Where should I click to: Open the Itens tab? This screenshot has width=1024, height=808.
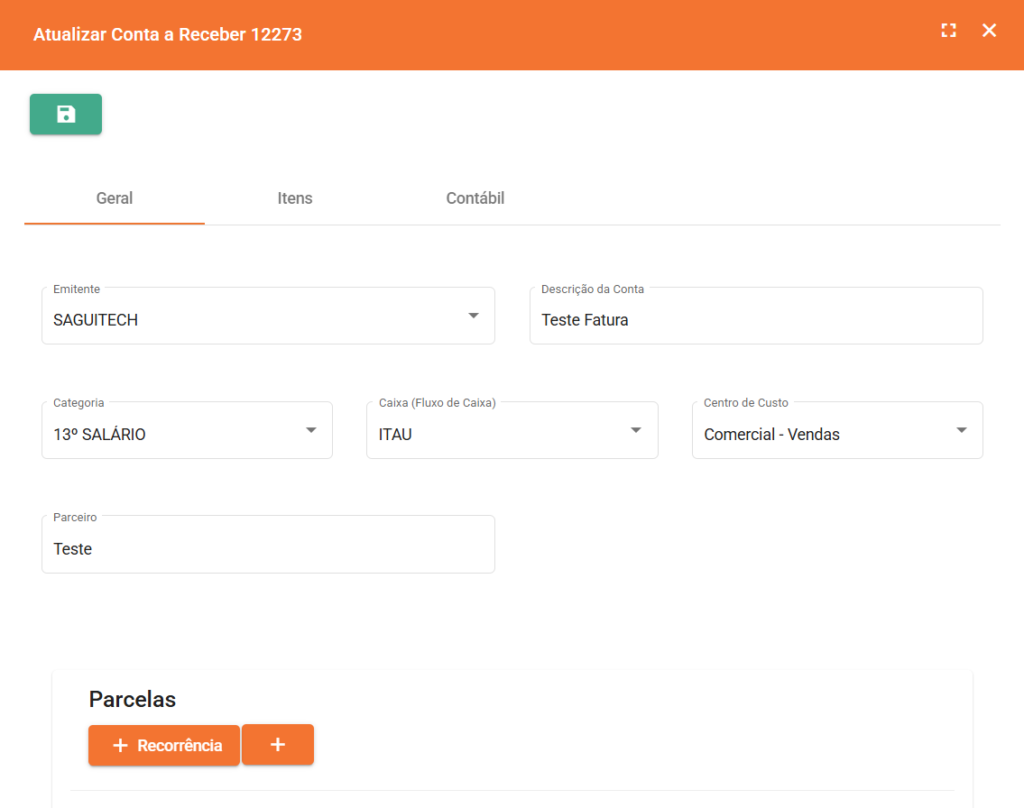click(x=295, y=198)
